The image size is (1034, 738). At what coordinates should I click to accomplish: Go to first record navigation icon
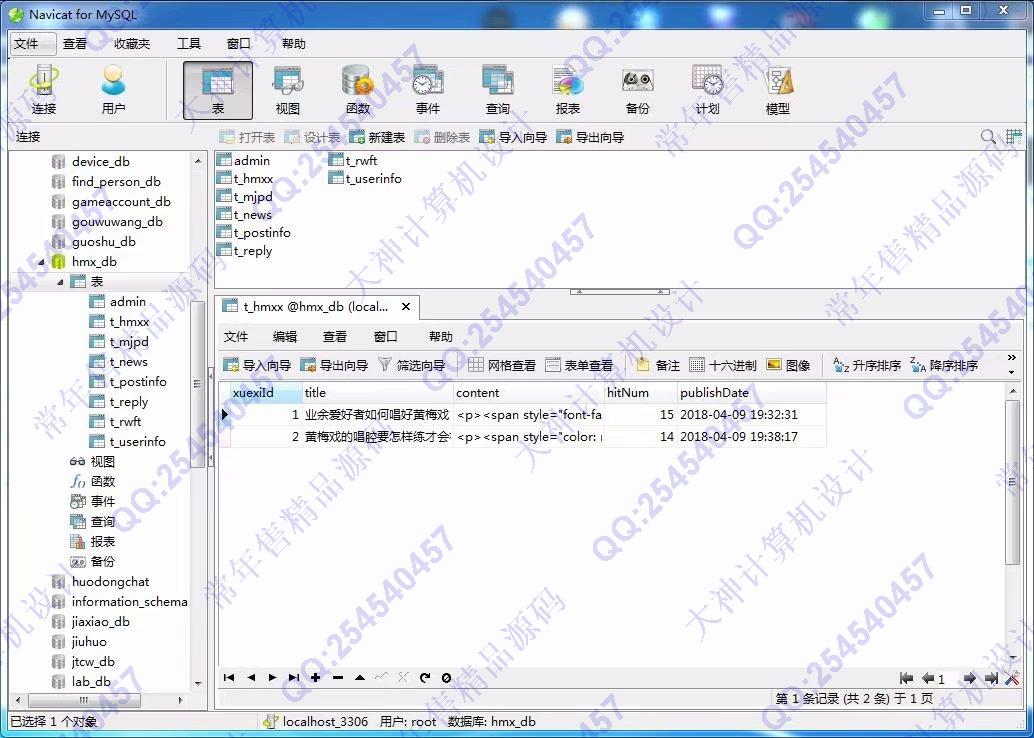click(229, 677)
